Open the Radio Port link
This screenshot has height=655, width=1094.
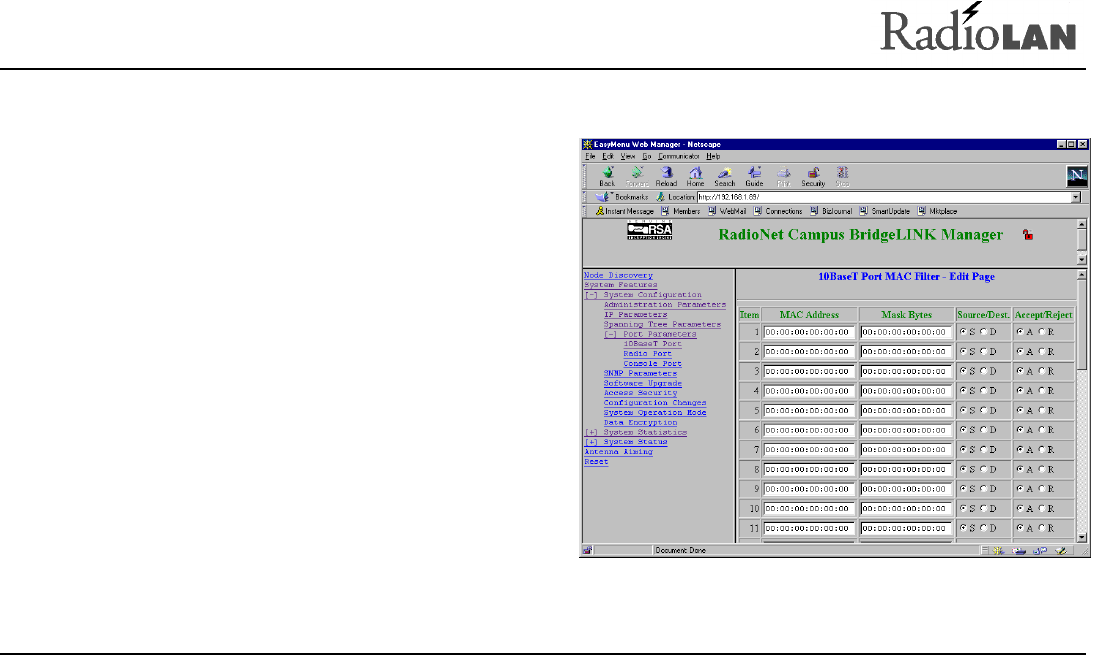[x=647, y=354]
